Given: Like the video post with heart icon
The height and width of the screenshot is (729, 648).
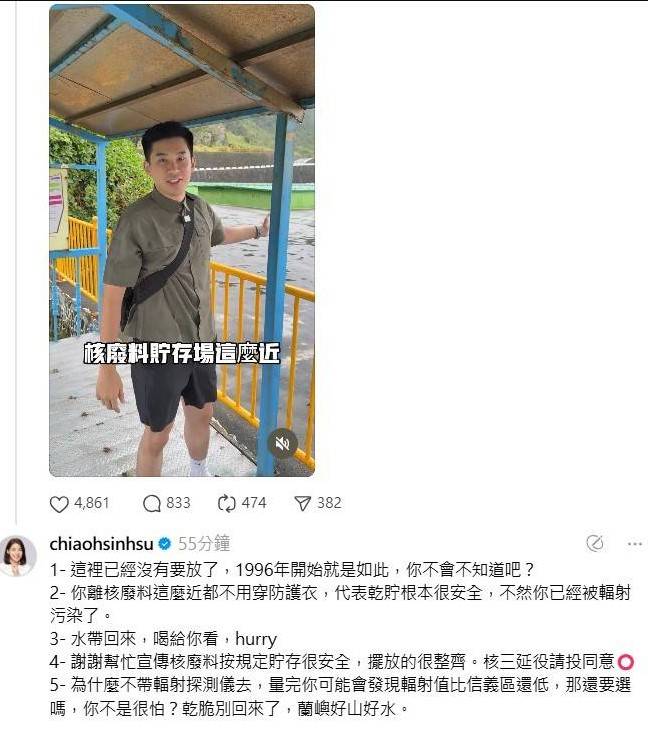Looking at the screenshot, I should click(x=59, y=504).
